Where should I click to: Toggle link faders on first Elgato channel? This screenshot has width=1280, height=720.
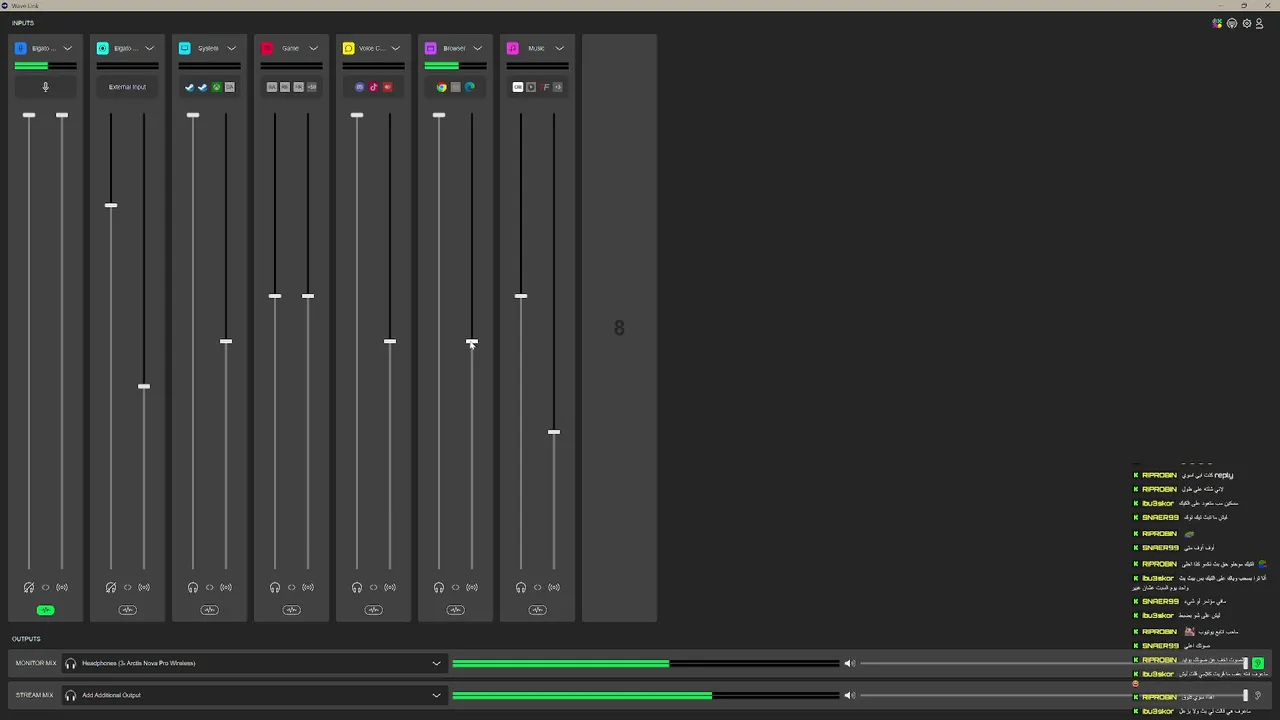[45, 587]
